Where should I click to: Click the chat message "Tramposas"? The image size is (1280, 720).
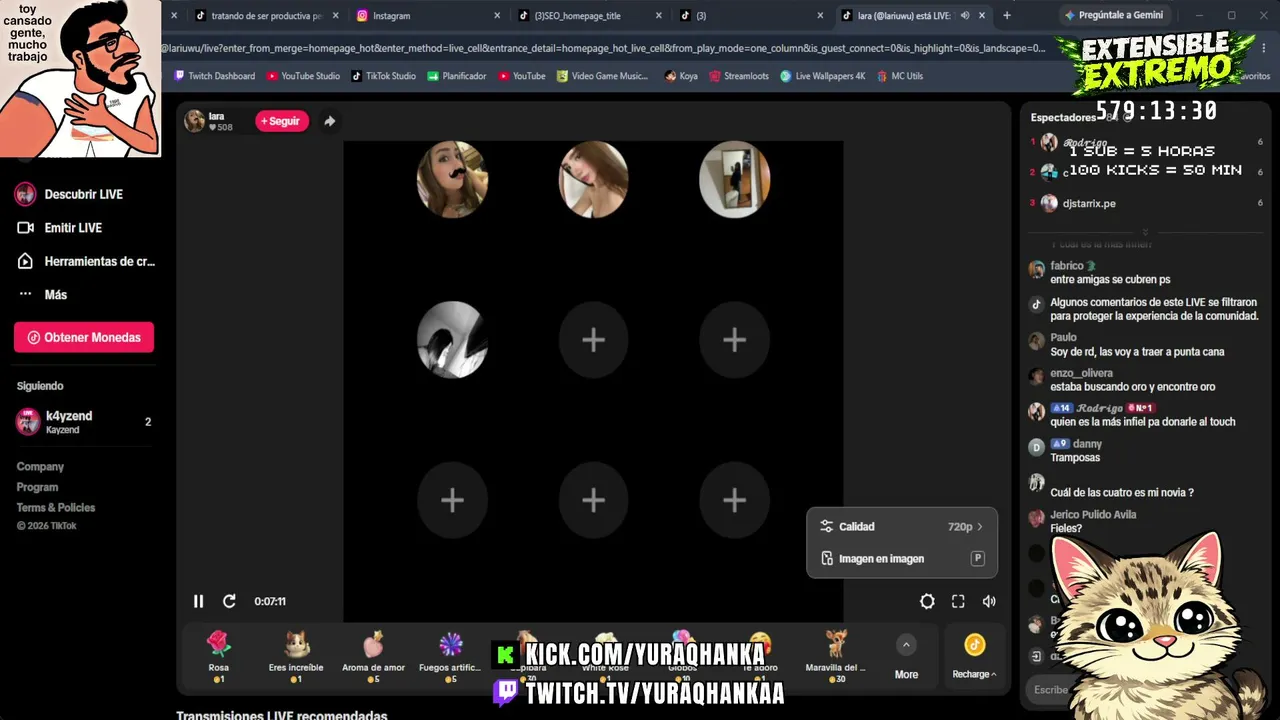pyautogui.click(x=1075, y=458)
